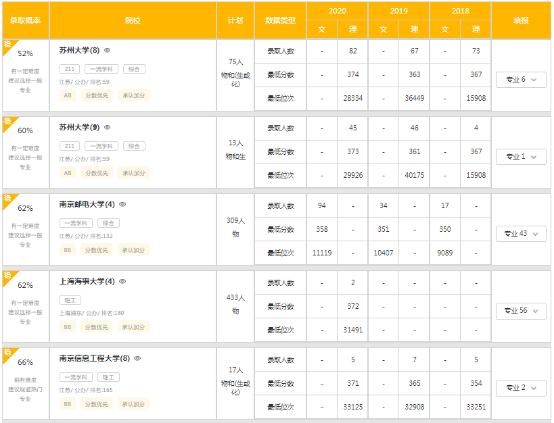Click orange corner badge on 52% row
Viewport: 554px width, 423px height.
point(8,46)
